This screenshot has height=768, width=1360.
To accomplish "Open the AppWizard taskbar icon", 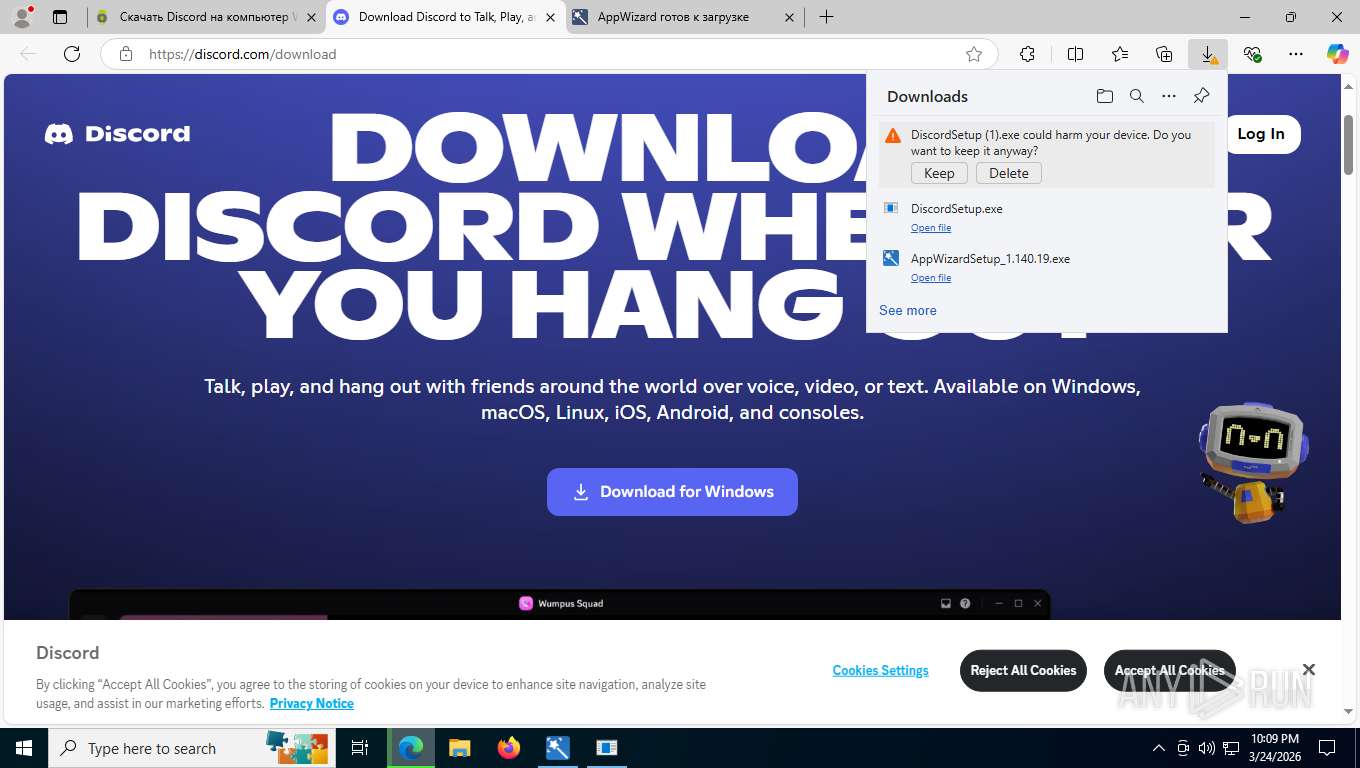I will click(x=558, y=748).
